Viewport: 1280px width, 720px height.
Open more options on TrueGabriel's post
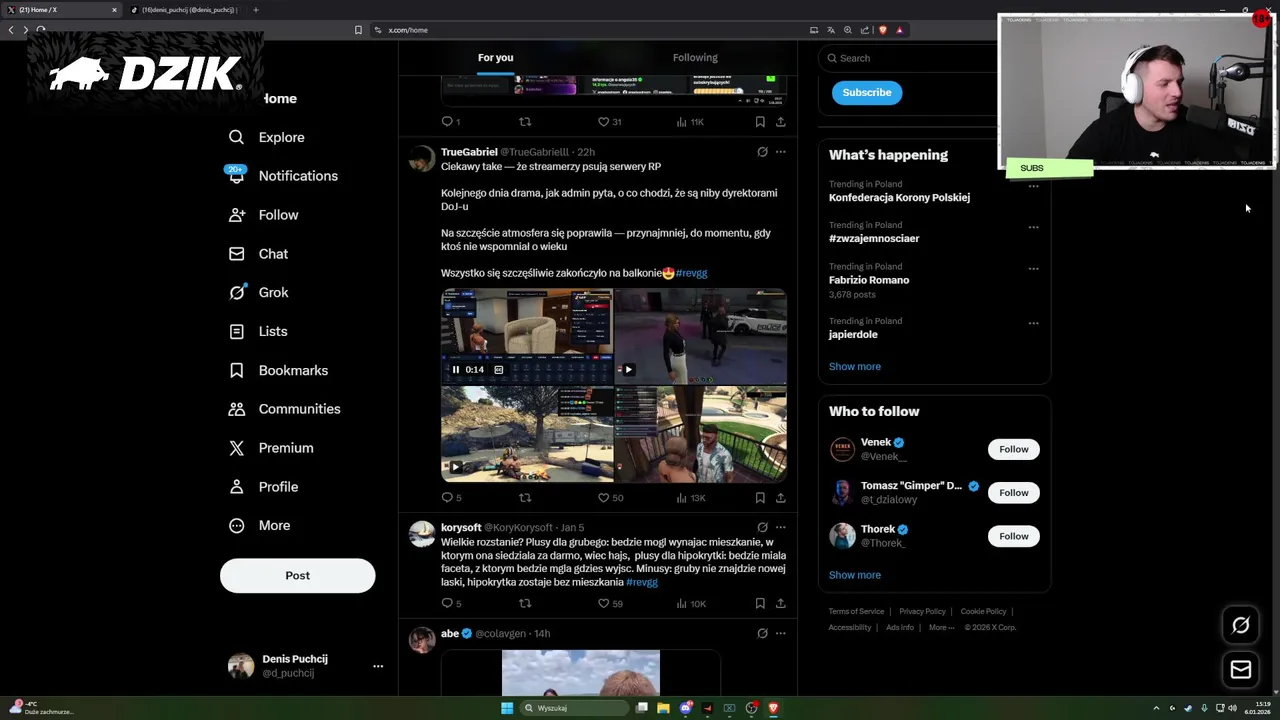781,152
